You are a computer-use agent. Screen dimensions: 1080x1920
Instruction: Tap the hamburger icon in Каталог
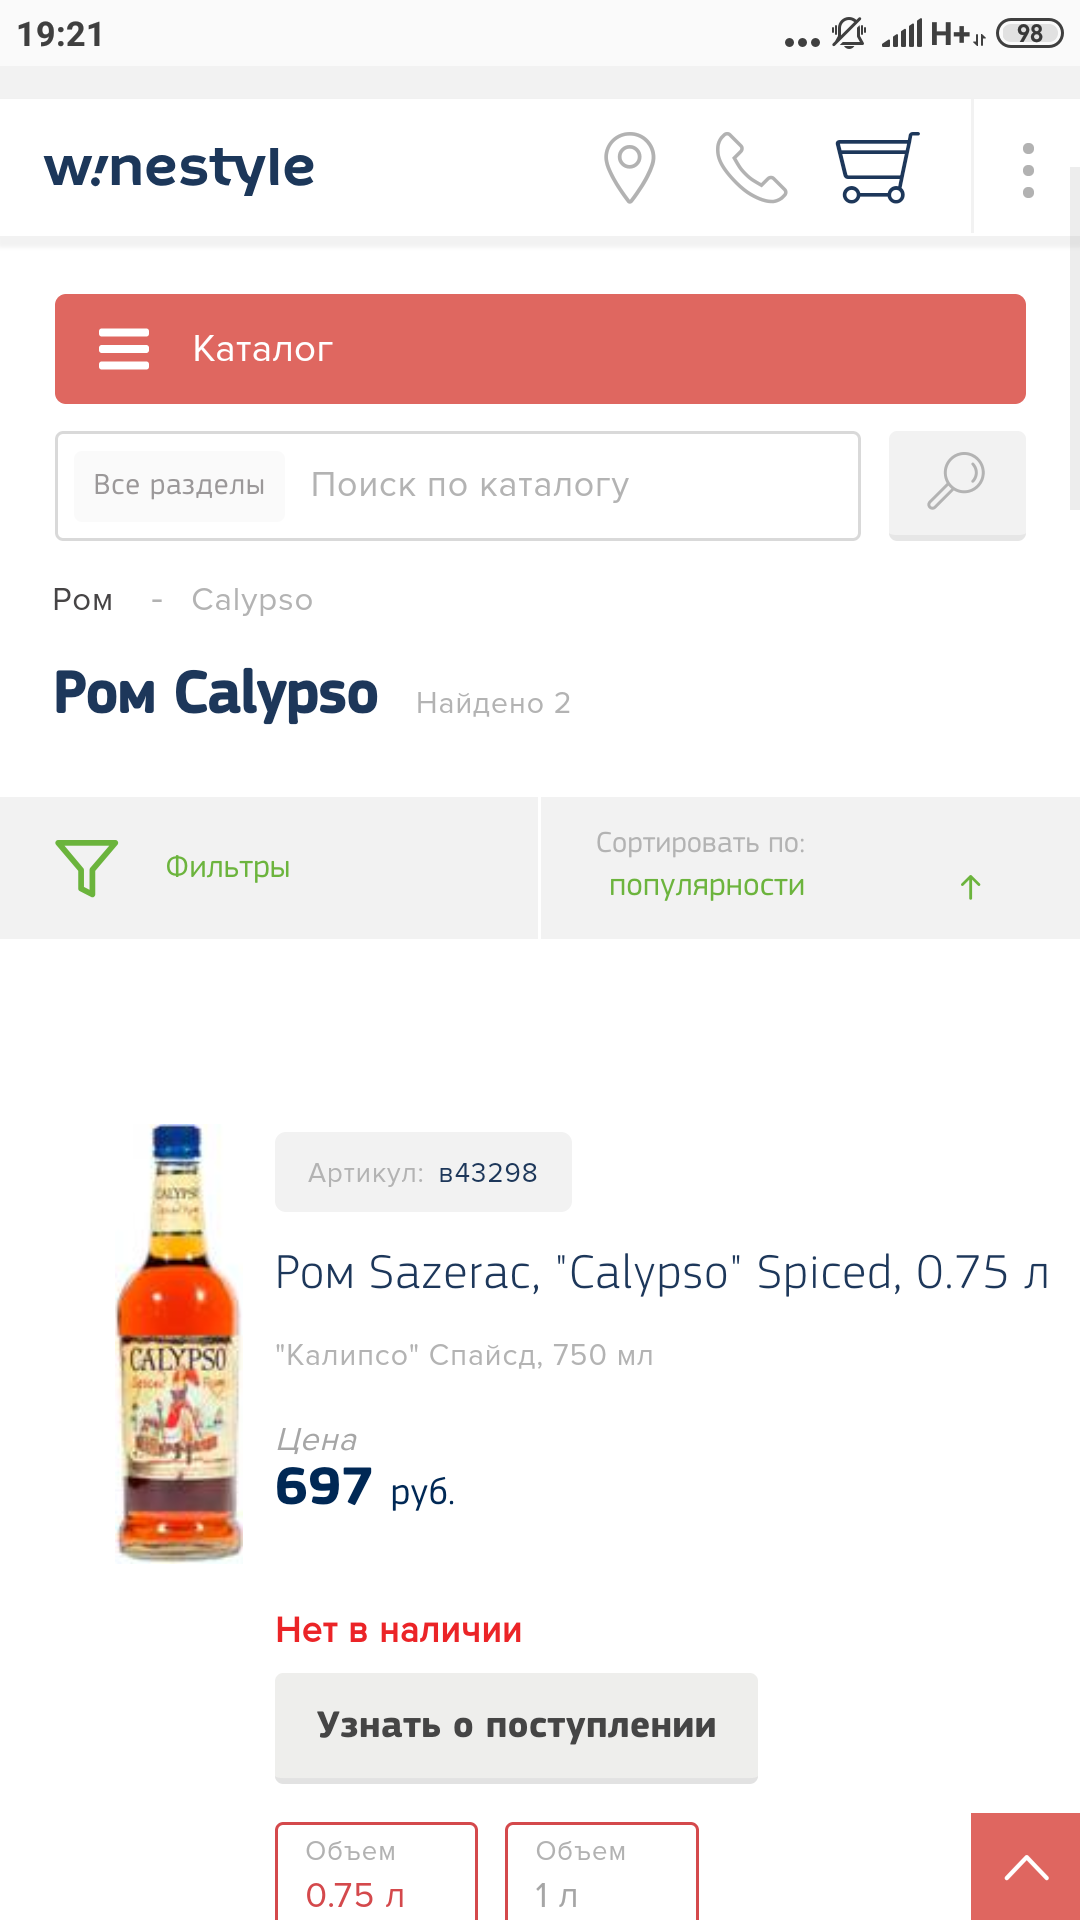[124, 349]
